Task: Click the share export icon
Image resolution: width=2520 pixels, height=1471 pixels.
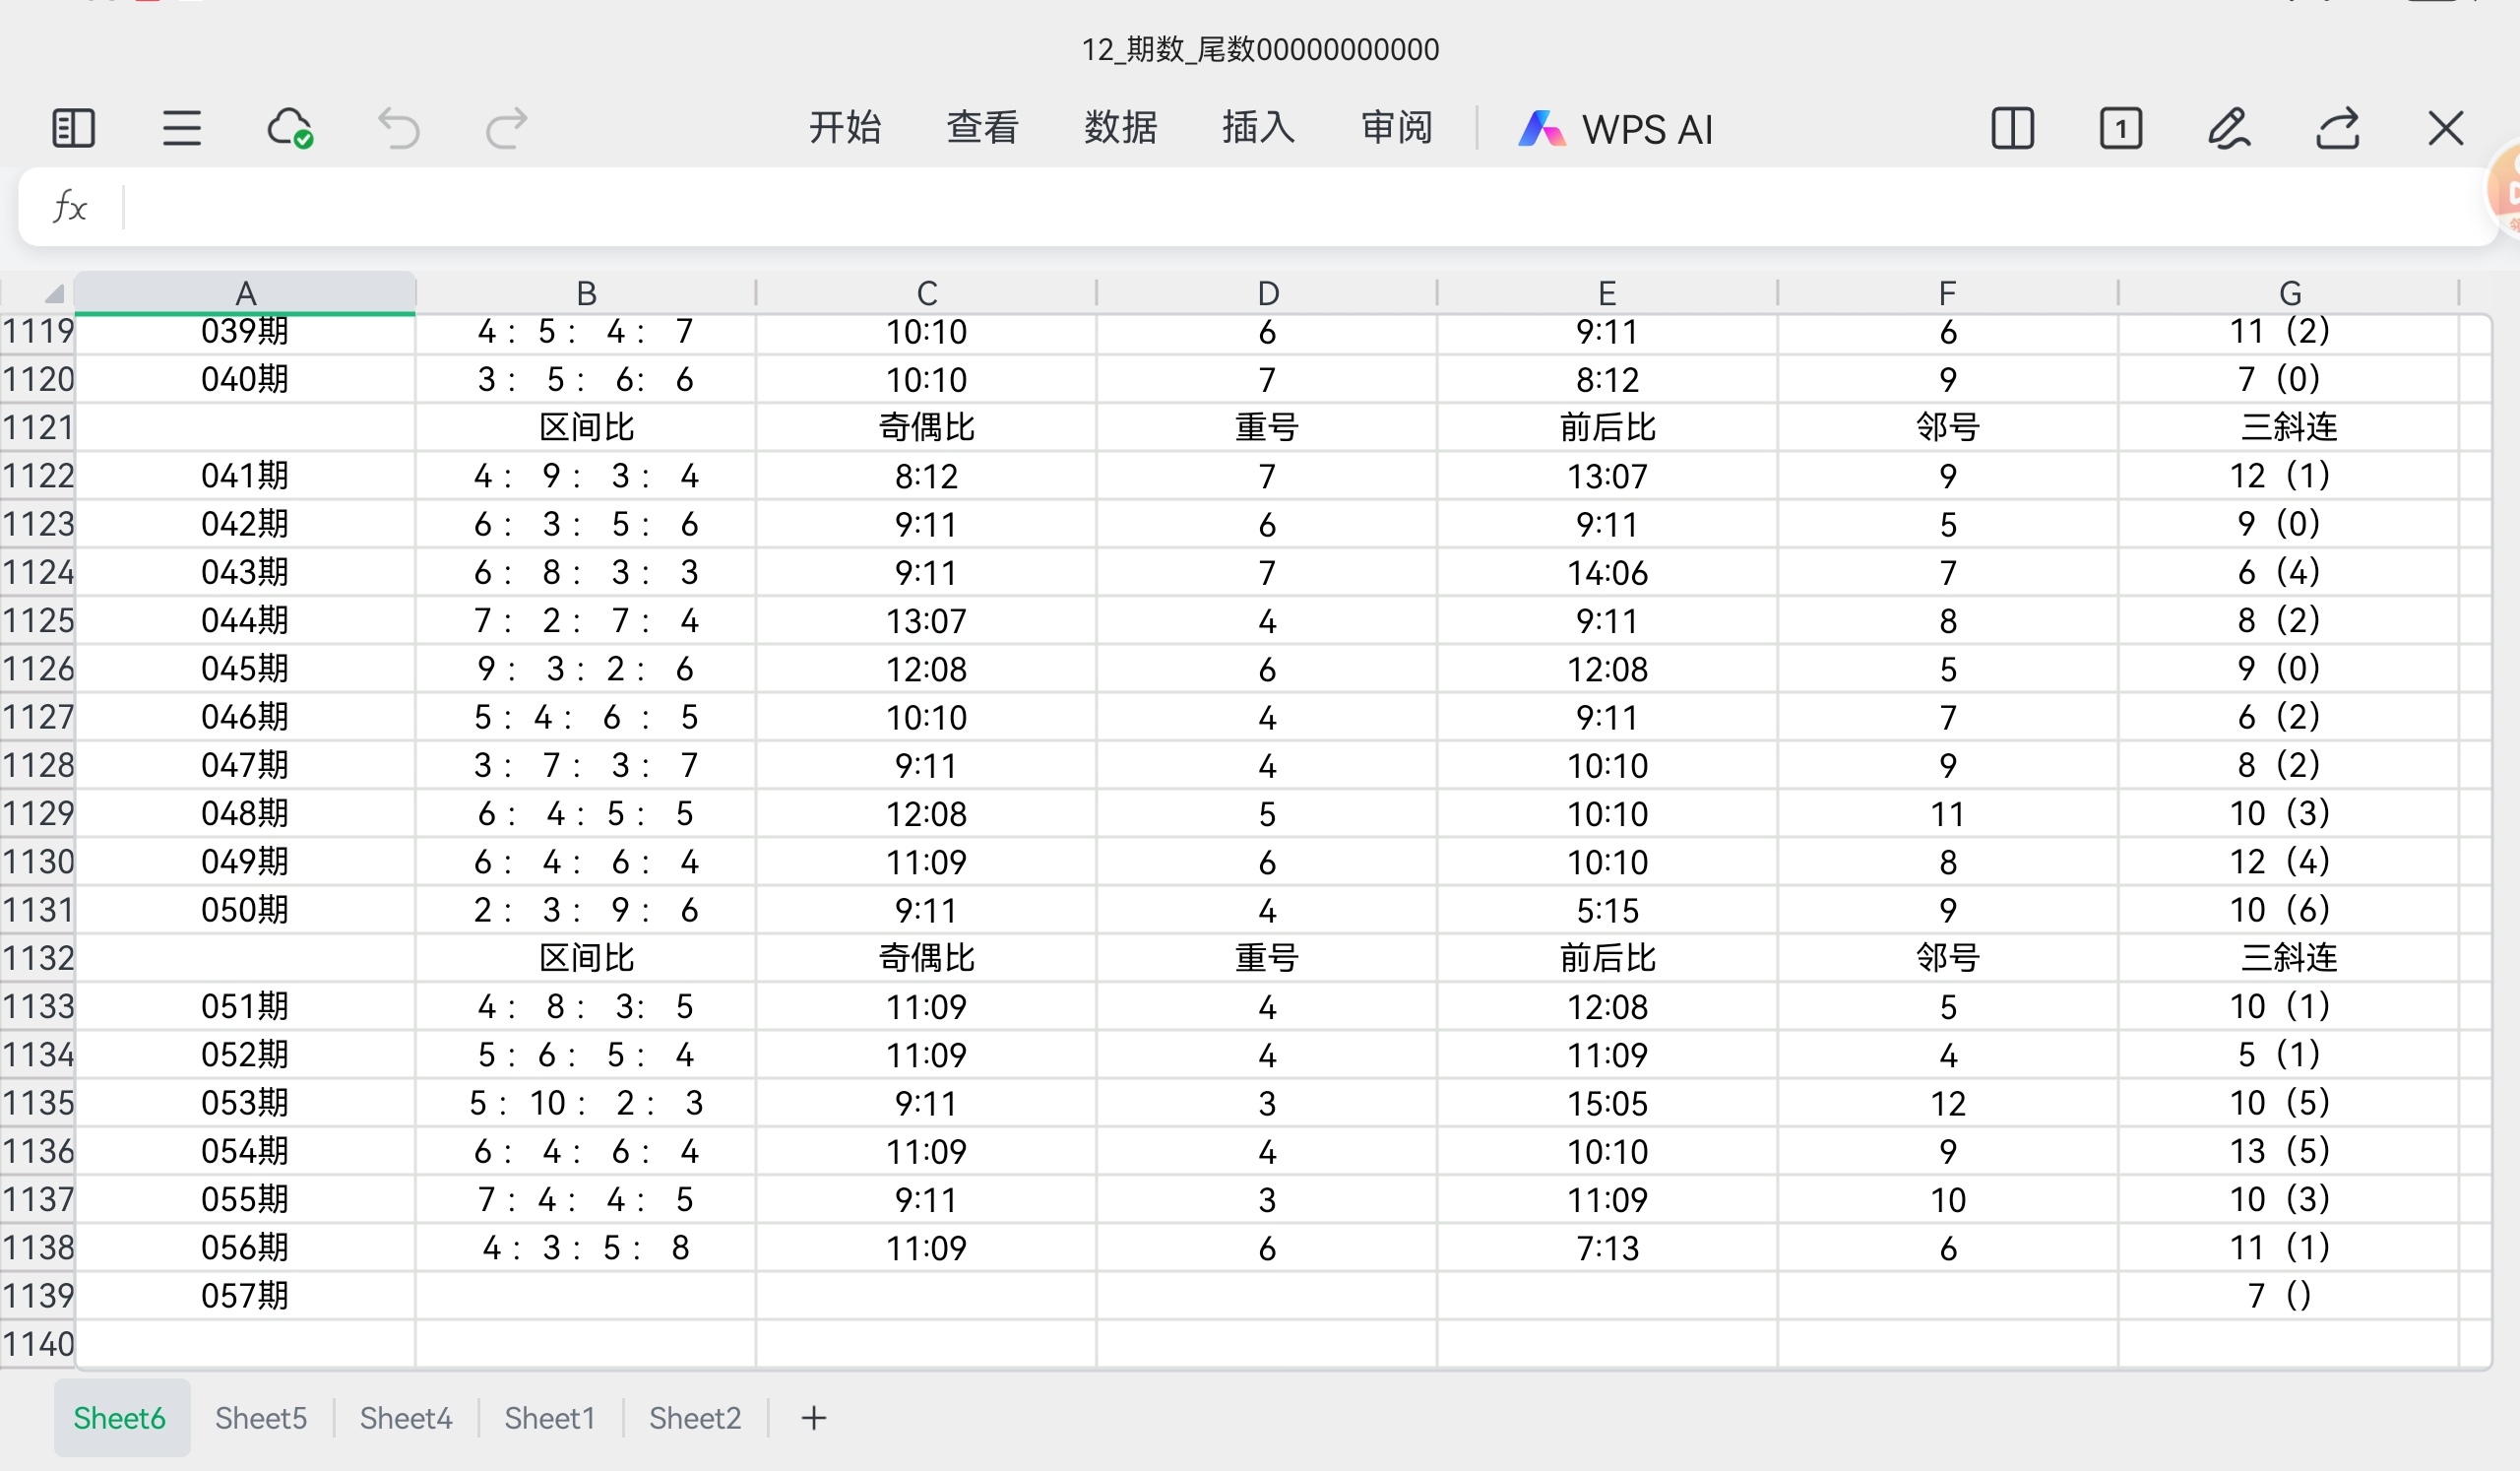Action: 2338,128
